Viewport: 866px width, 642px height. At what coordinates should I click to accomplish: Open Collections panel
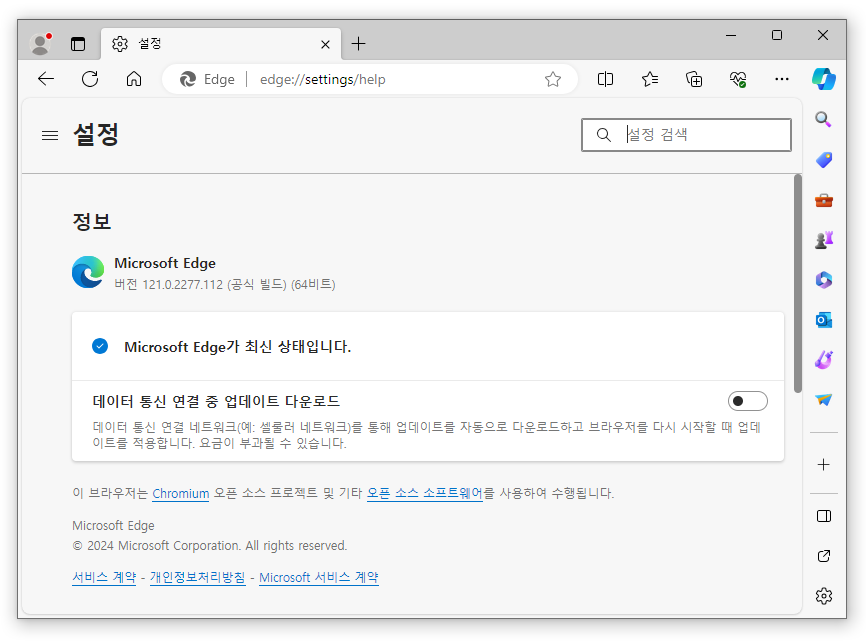click(x=694, y=79)
